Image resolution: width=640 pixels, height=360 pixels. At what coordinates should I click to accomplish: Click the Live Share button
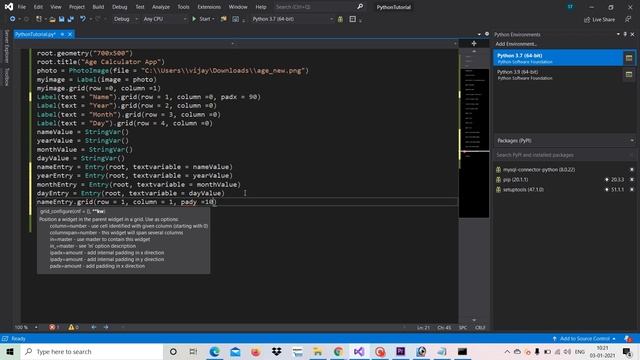coord(599,20)
